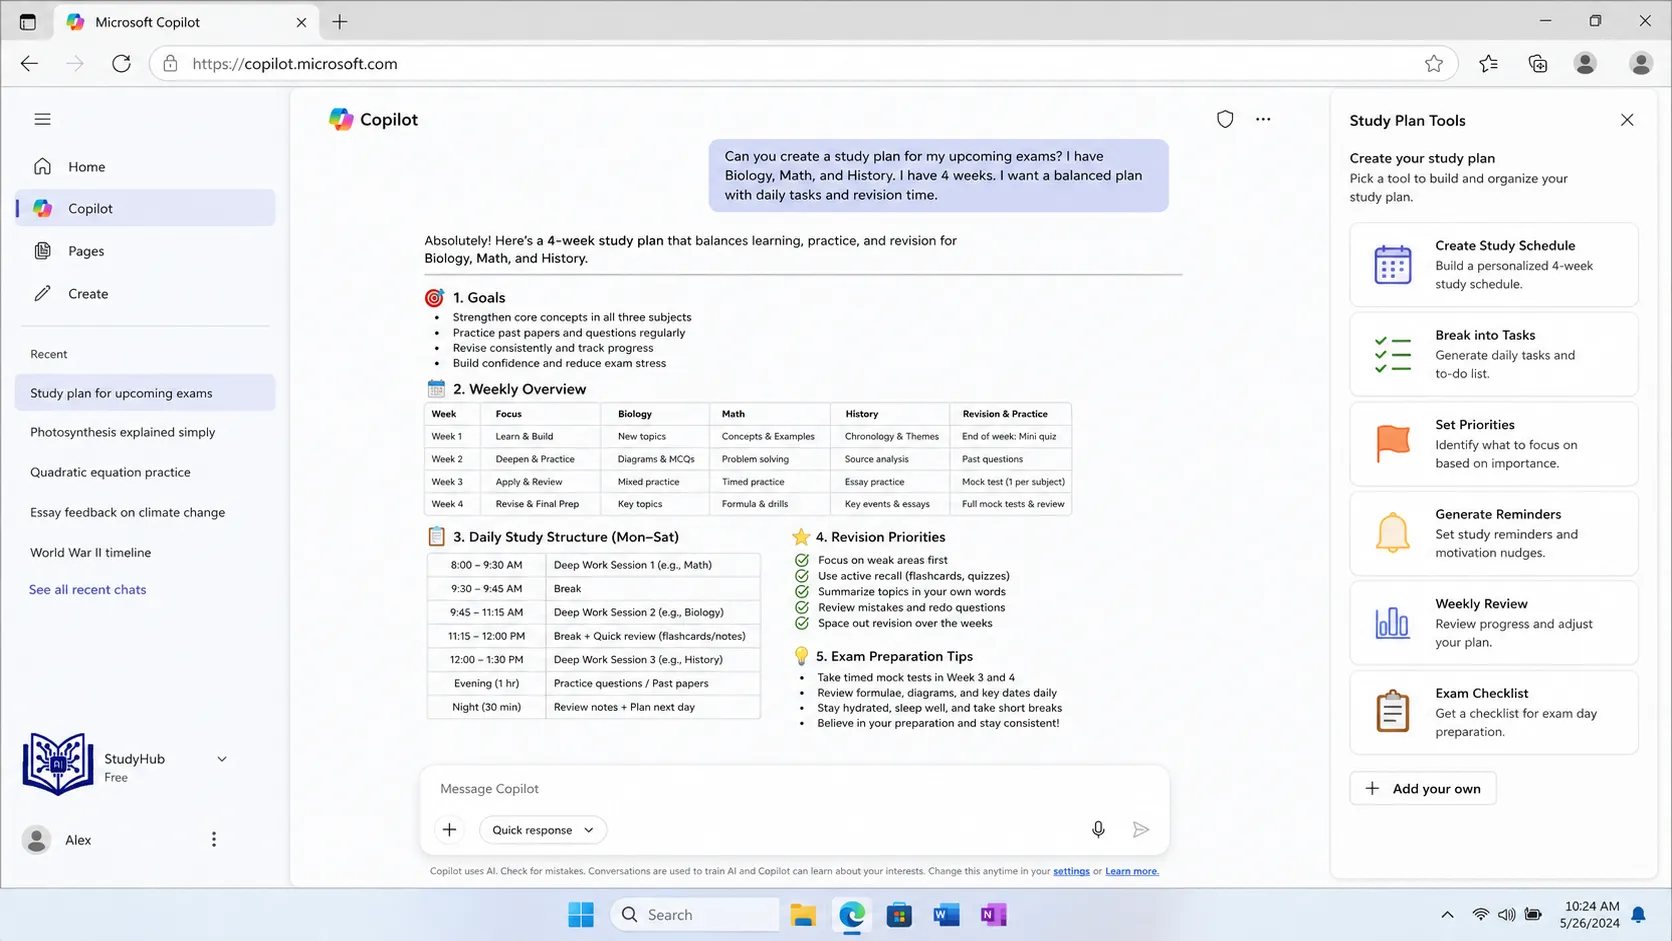Click the Copilot logo in header
The image size is (1672, 941).
pyautogui.click(x=341, y=119)
